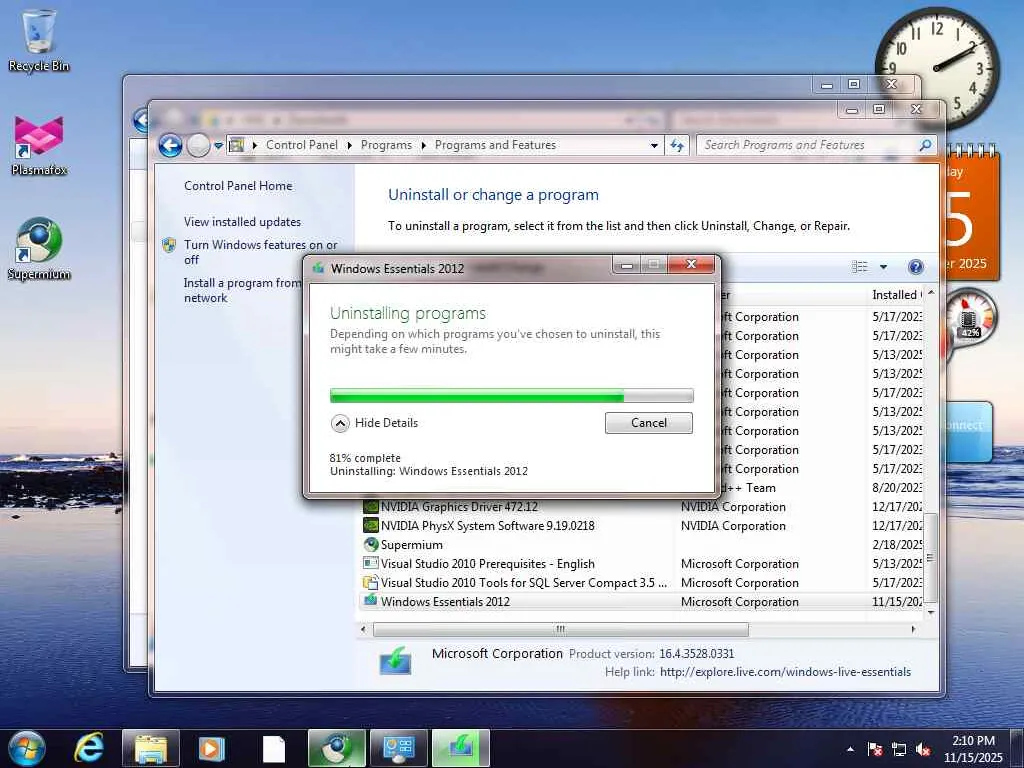The height and width of the screenshot is (768, 1024).
Task: Open Windows Explorer from taskbar
Action: (x=150, y=748)
